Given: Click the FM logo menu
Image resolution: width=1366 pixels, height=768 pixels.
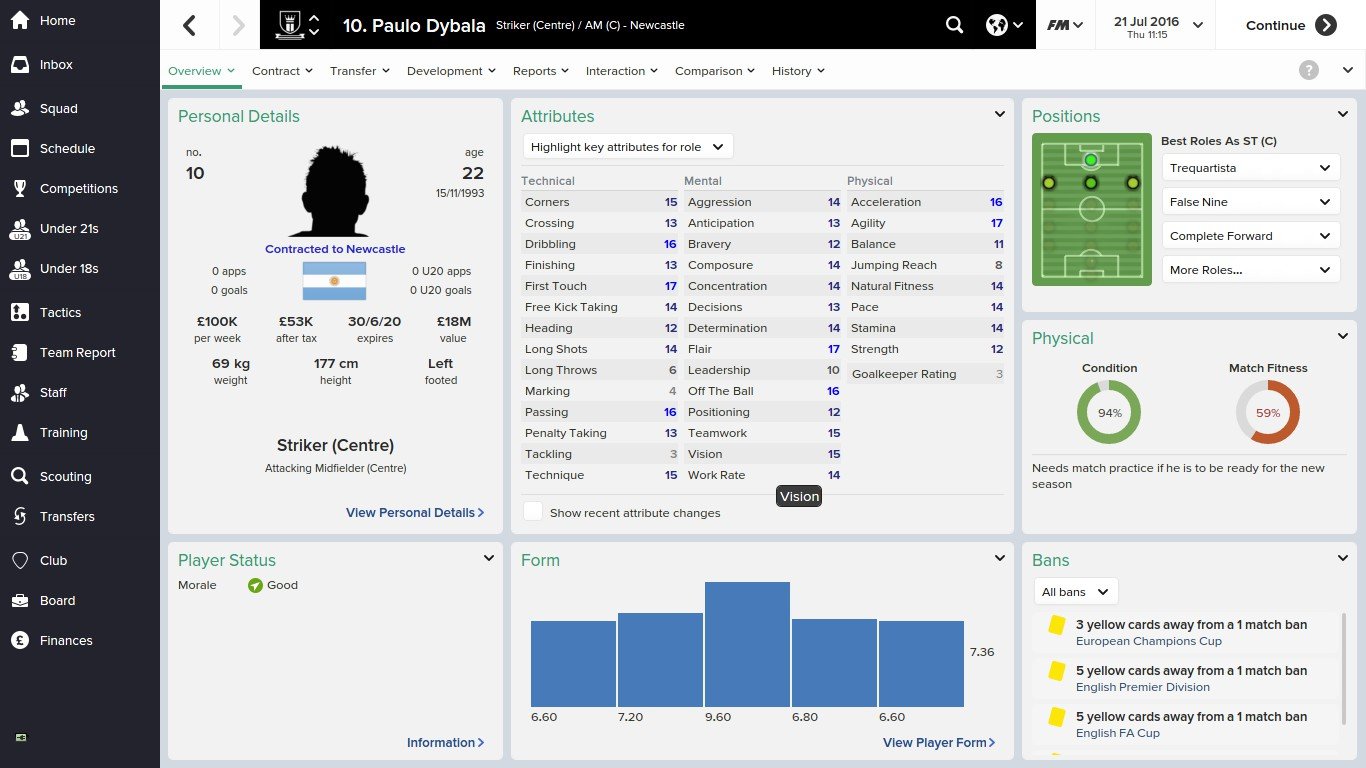Looking at the screenshot, I should [x=1065, y=25].
